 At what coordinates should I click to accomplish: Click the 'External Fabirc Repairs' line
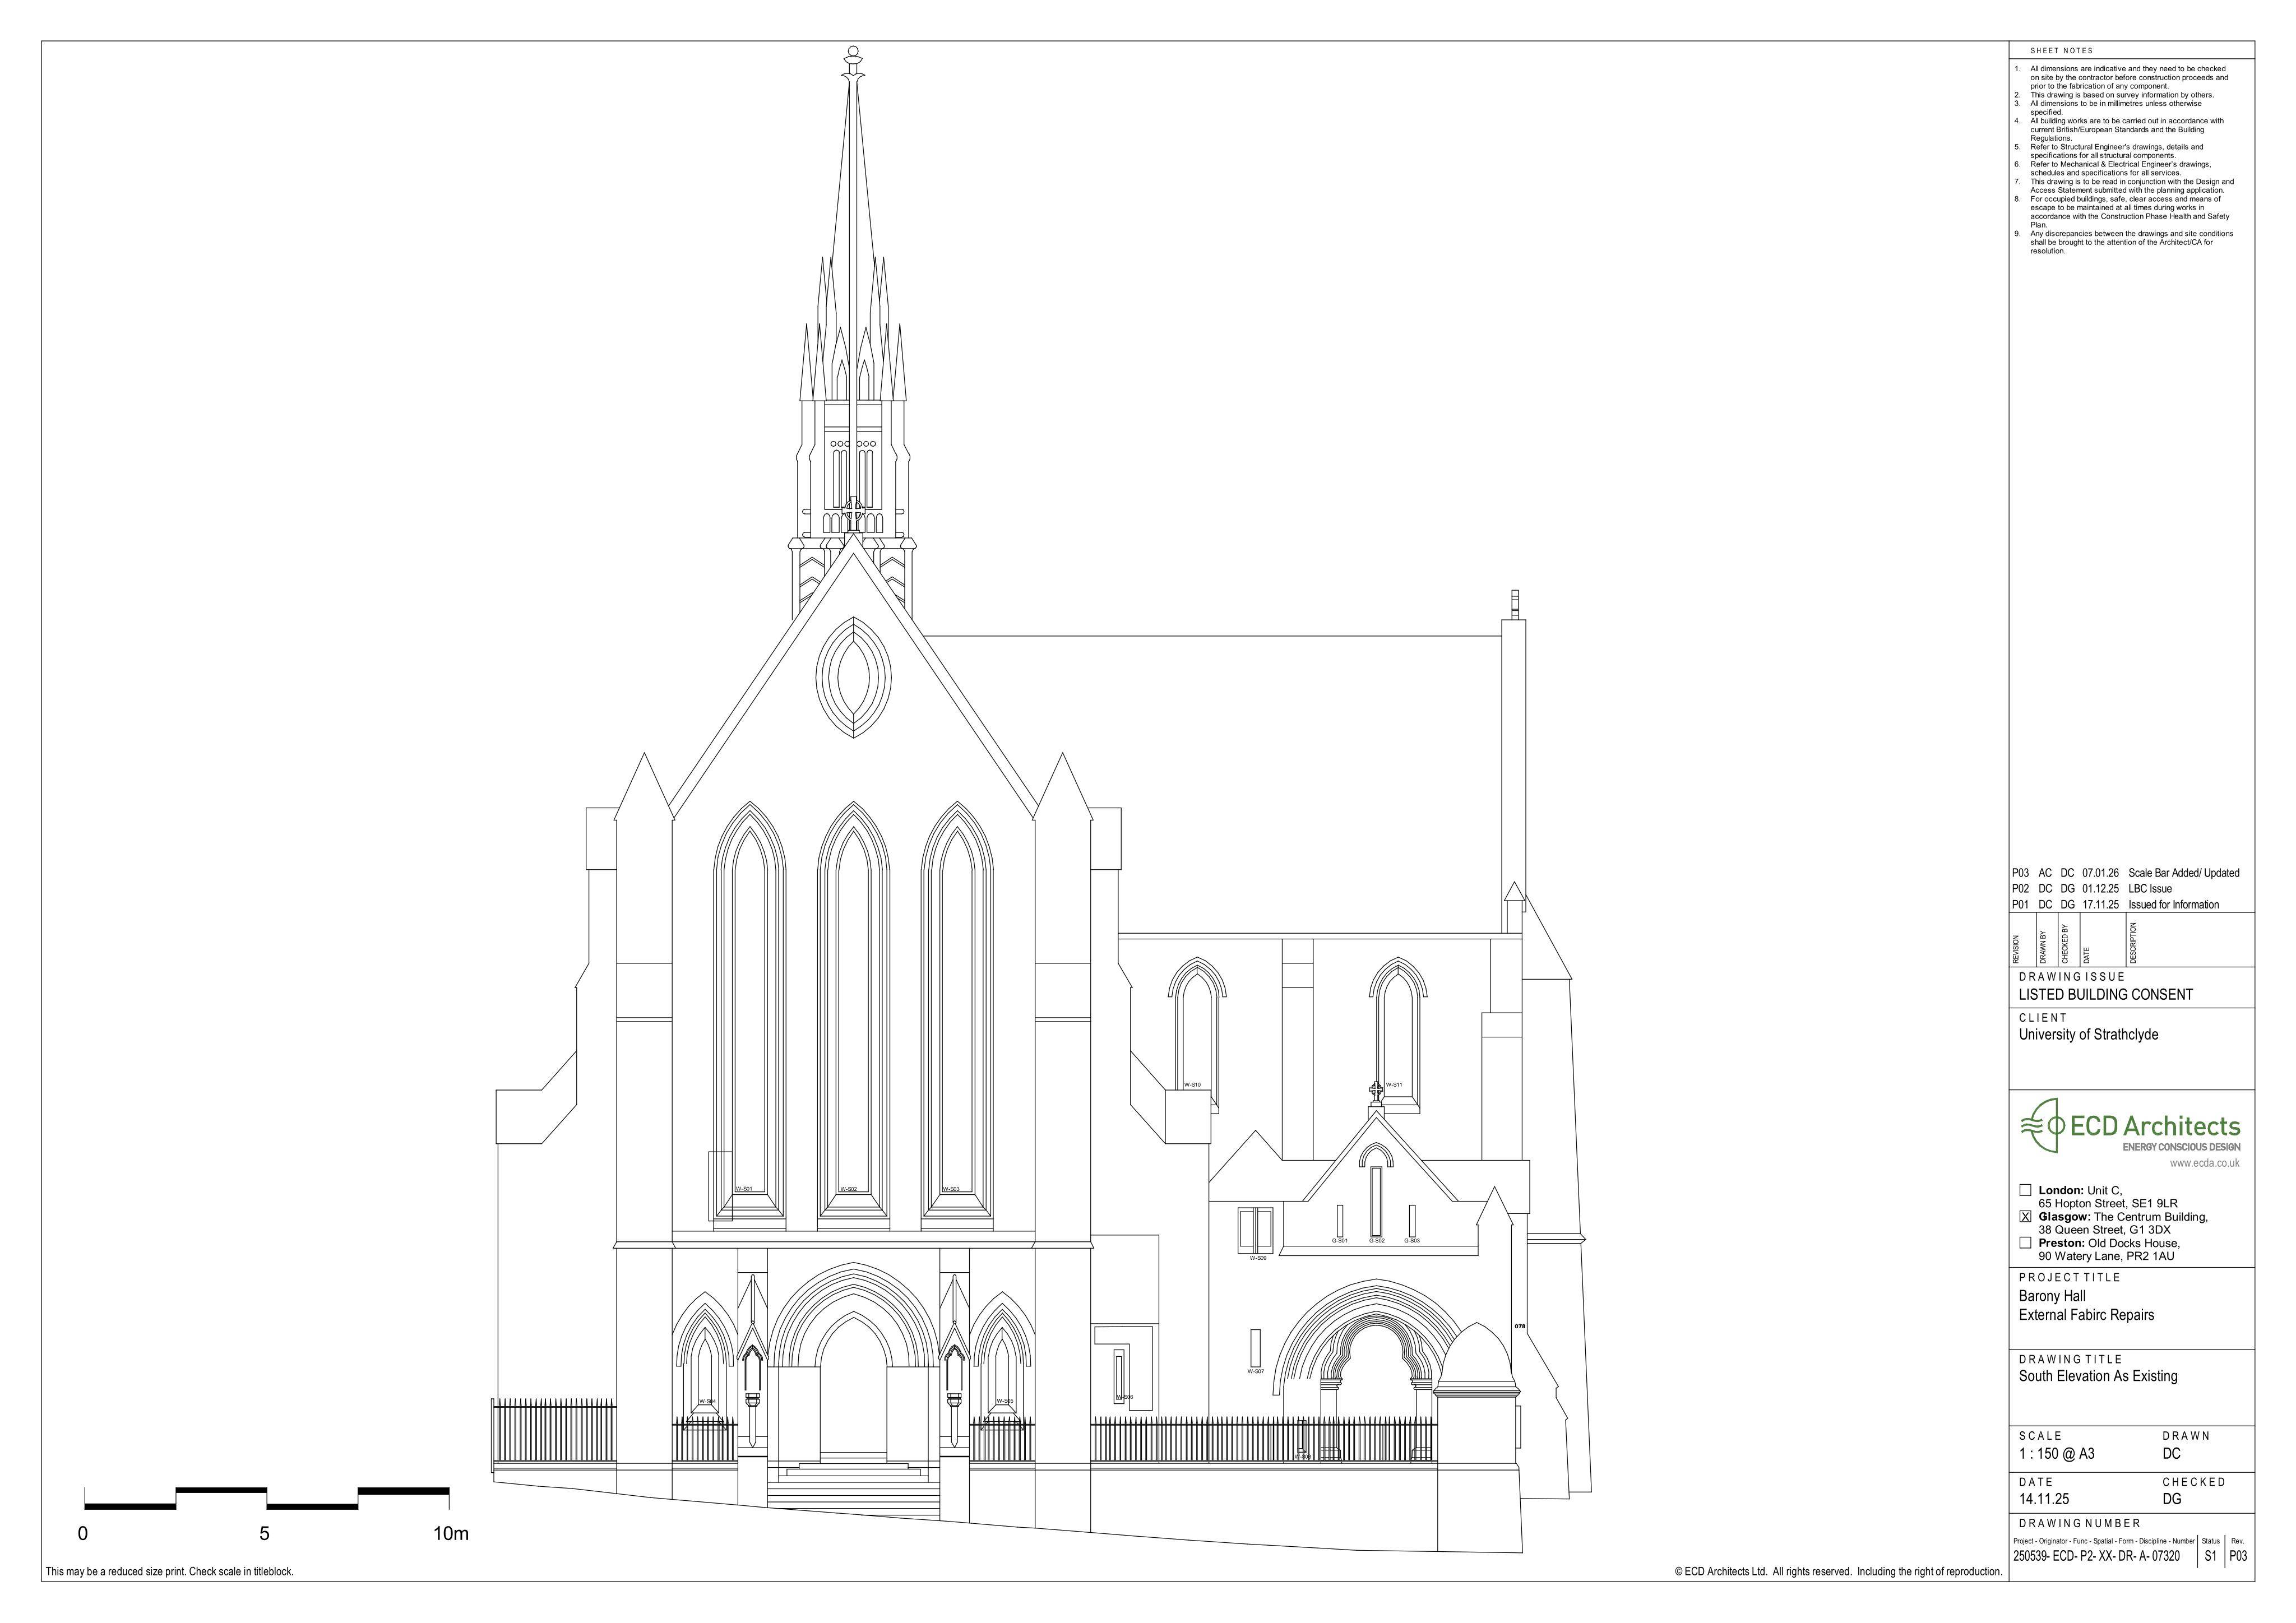click(2086, 1315)
